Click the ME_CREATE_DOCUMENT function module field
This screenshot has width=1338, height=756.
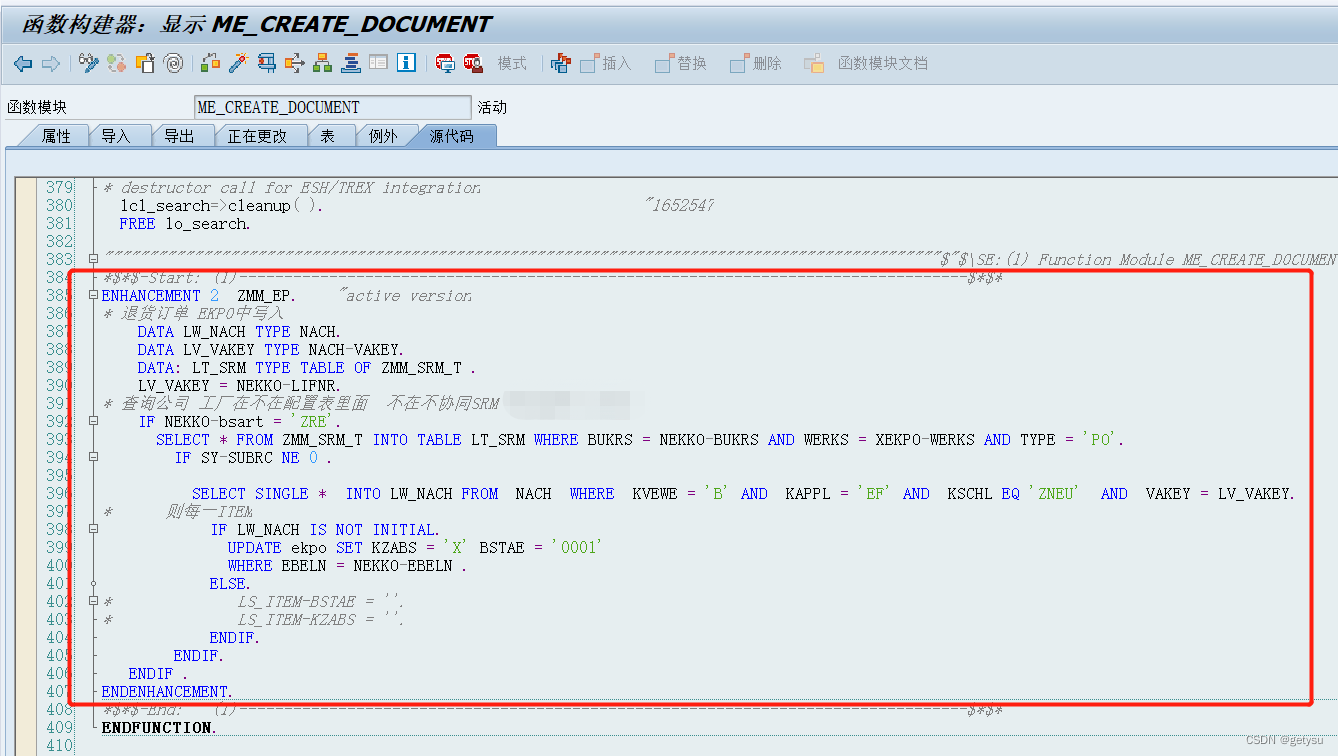coord(332,107)
